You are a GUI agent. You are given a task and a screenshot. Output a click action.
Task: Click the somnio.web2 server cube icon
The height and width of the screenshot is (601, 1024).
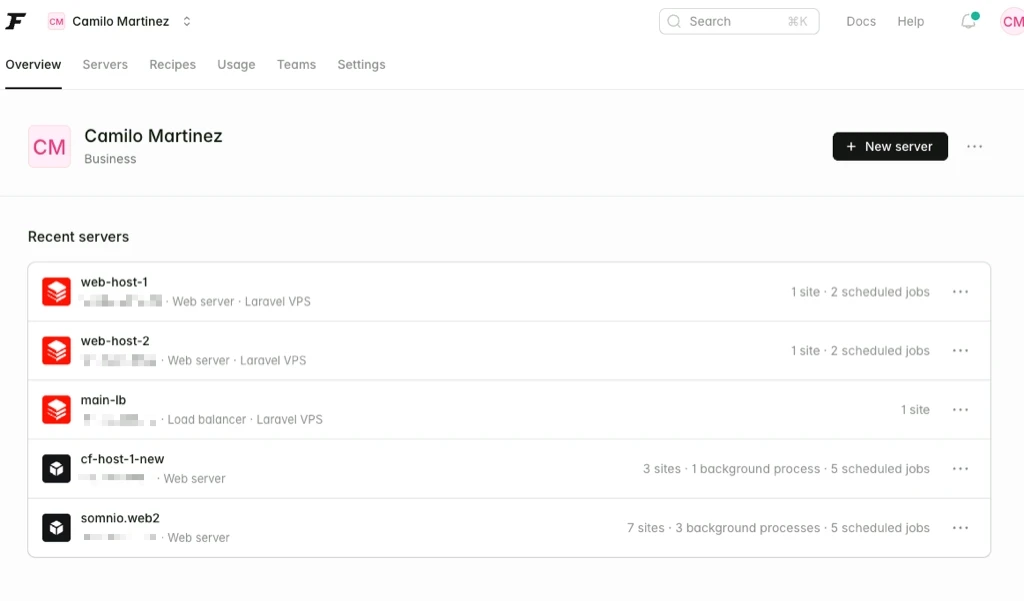(56, 528)
